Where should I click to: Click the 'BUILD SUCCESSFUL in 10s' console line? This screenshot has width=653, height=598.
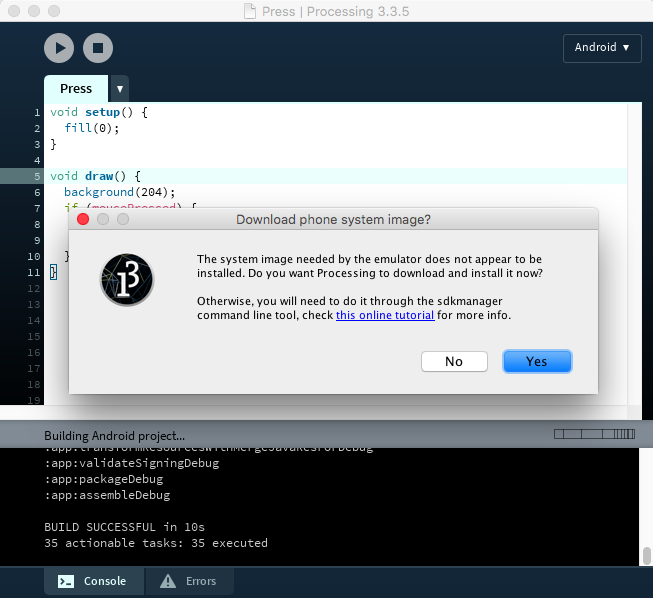pos(125,527)
